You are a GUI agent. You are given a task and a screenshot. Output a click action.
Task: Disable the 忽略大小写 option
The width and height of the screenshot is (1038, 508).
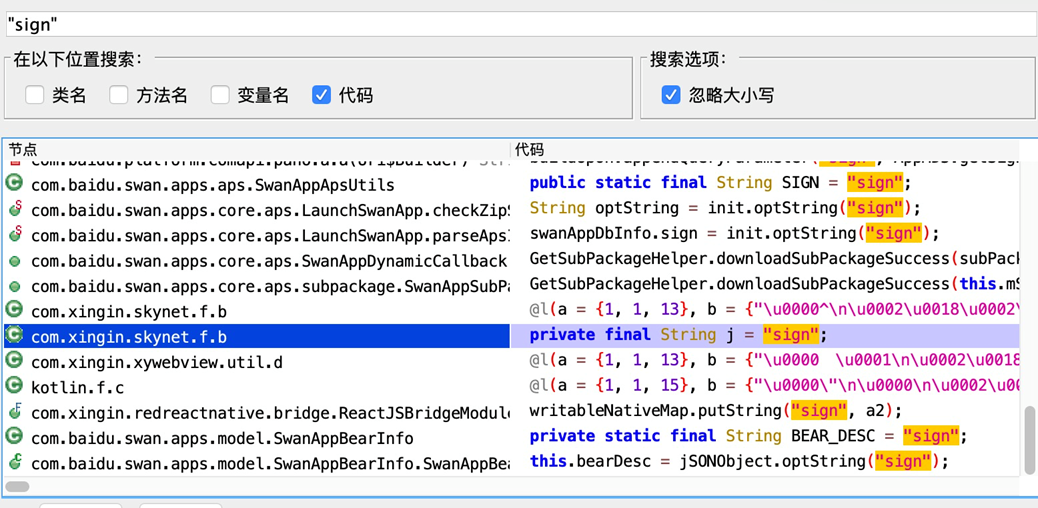(x=671, y=95)
